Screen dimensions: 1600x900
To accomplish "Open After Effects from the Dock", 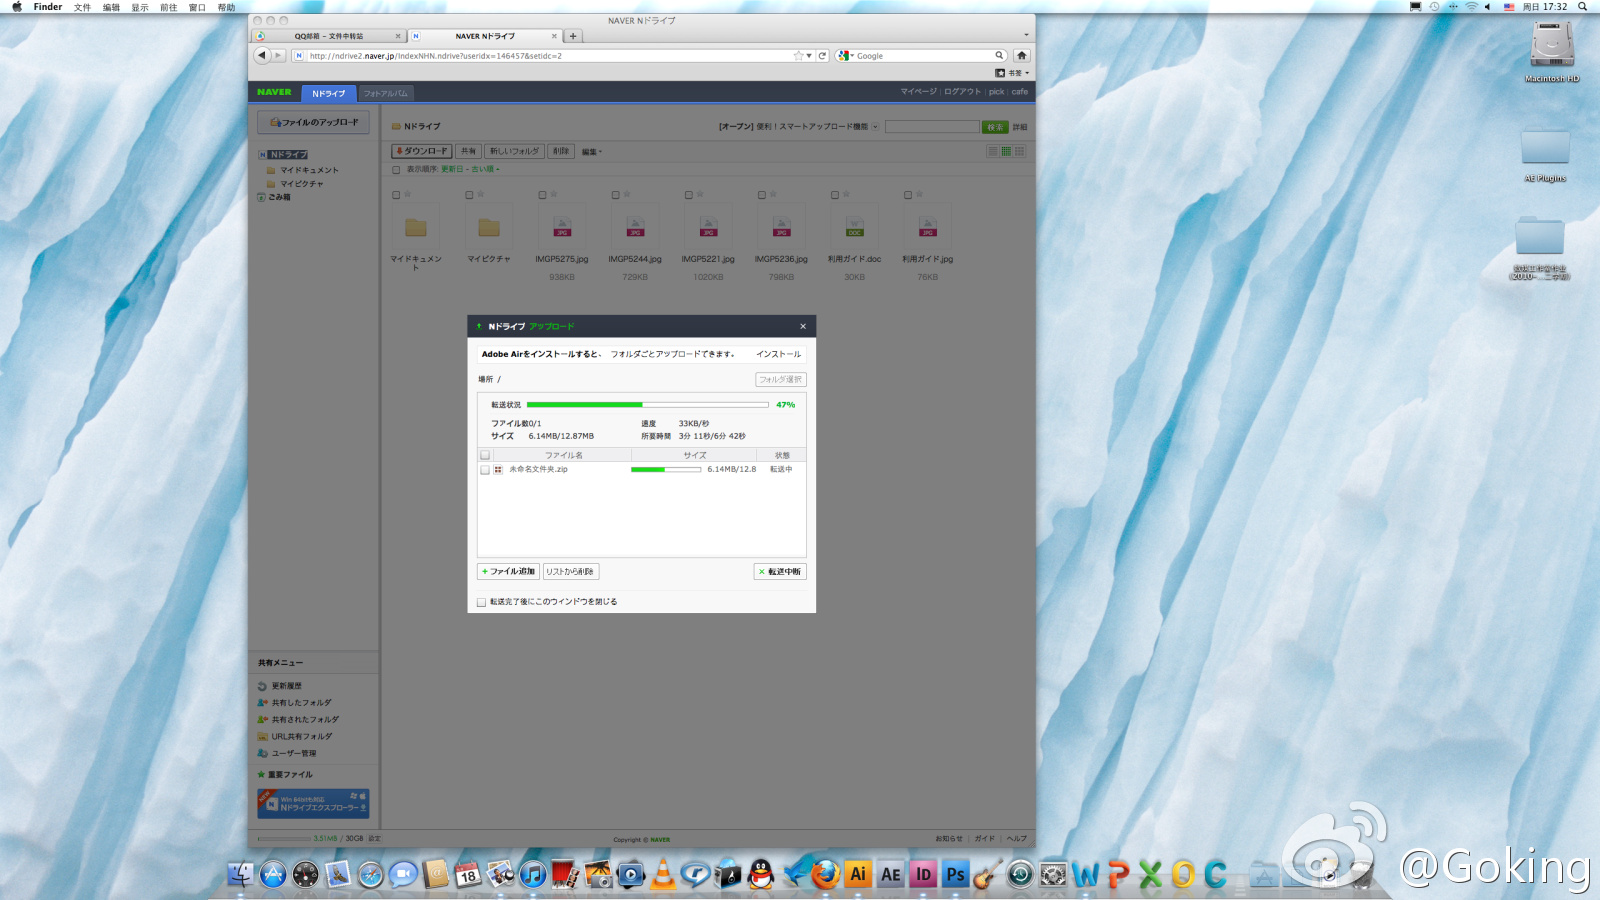I will 890,875.
